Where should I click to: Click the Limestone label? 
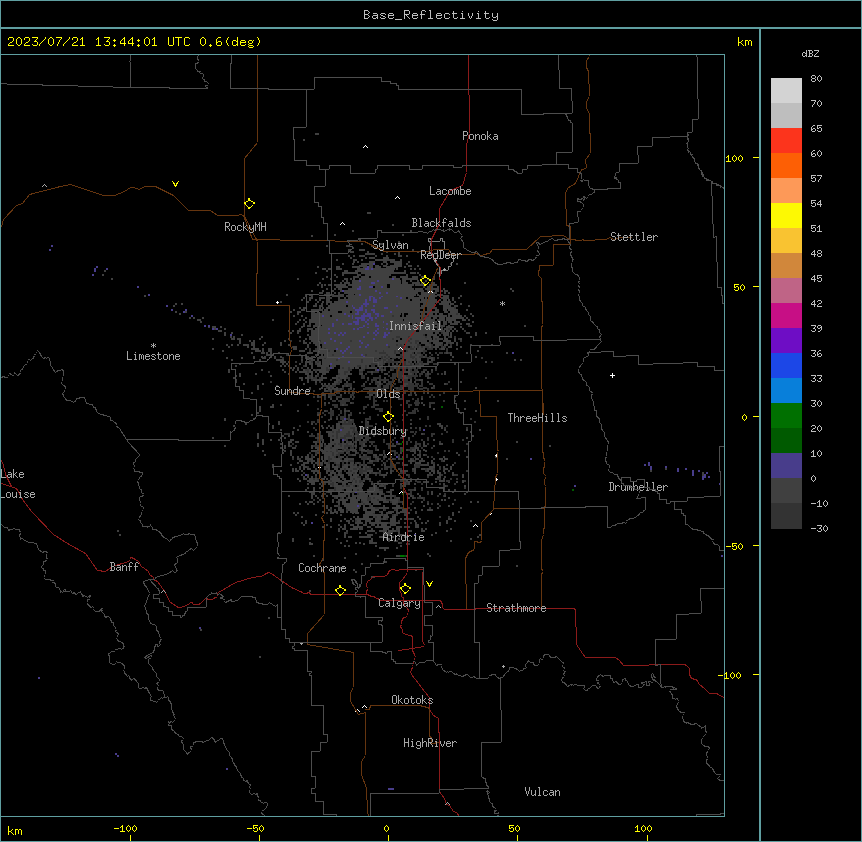pyautogui.click(x=153, y=356)
